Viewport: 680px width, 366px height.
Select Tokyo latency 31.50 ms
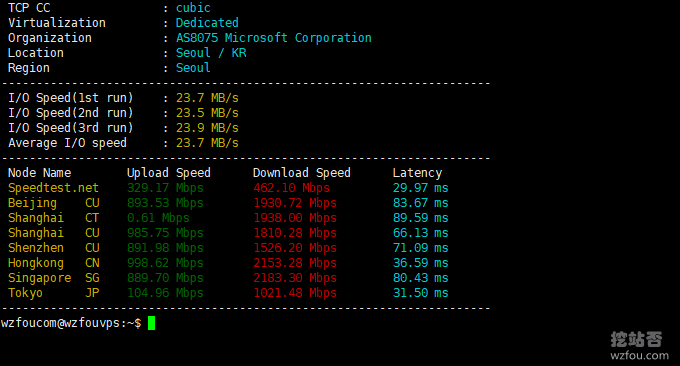421,293
